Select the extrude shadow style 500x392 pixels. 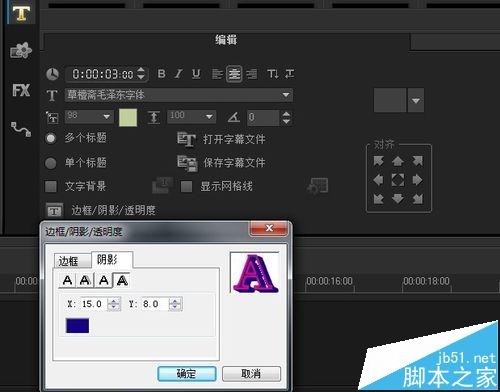tap(122, 280)
